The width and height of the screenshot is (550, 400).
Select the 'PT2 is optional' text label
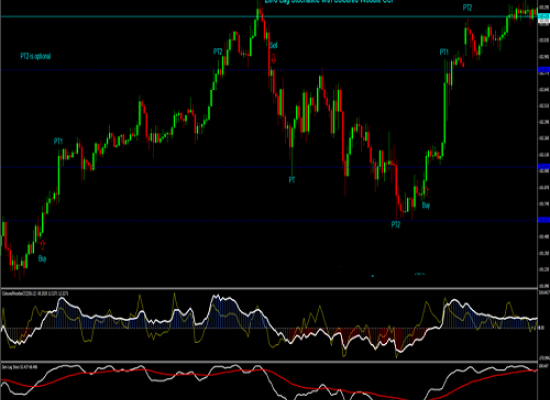tap(35, 56)
